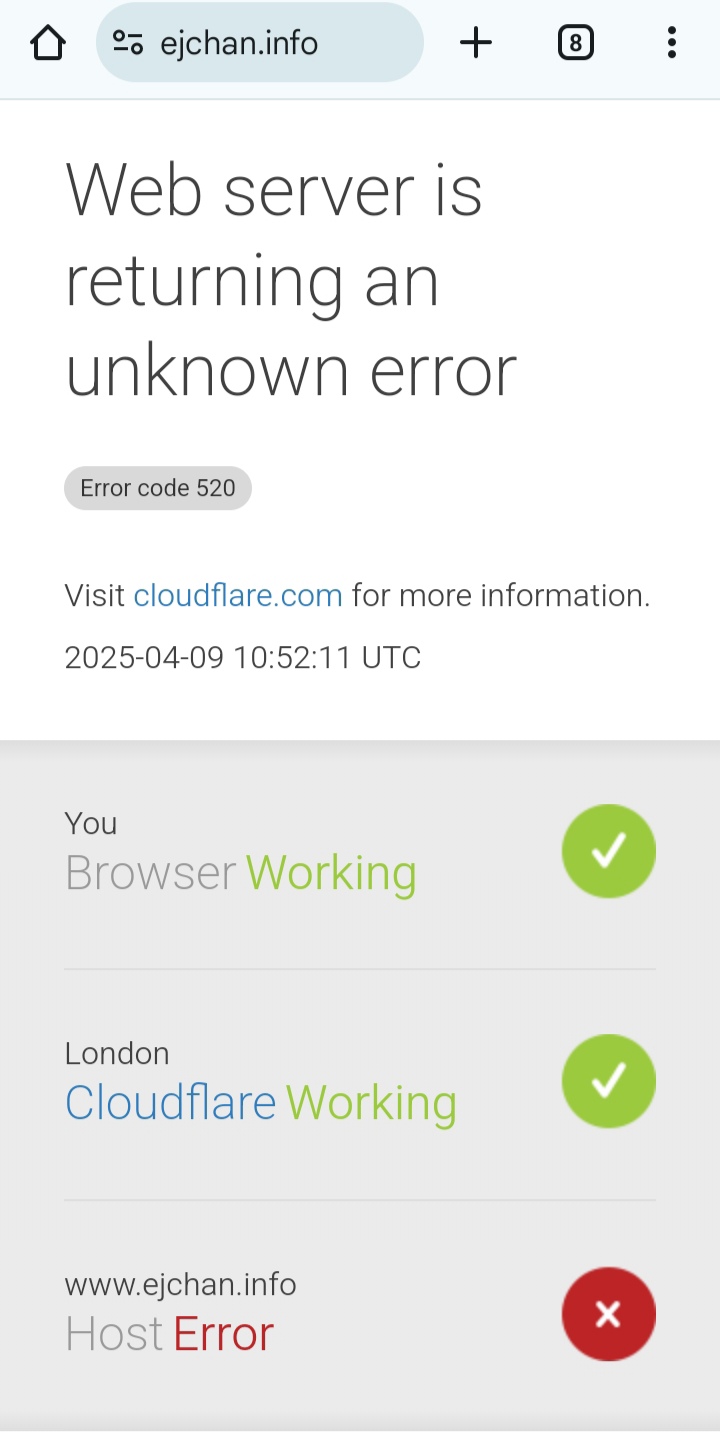The height and width of the screenshot is (1432, 720).
Task: Open tab switcher showing 8 tabs
Action: click(x=575, y=43)
